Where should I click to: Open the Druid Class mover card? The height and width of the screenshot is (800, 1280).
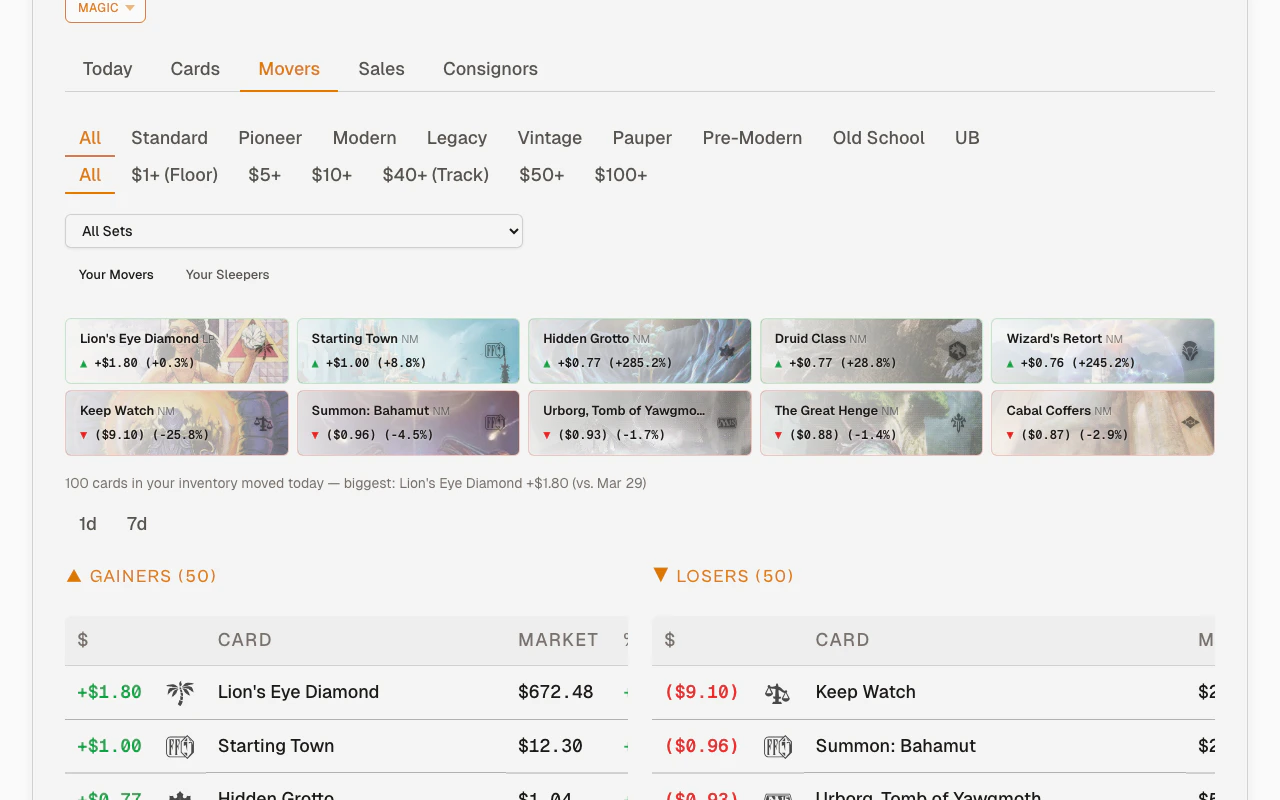coord(871,351)
